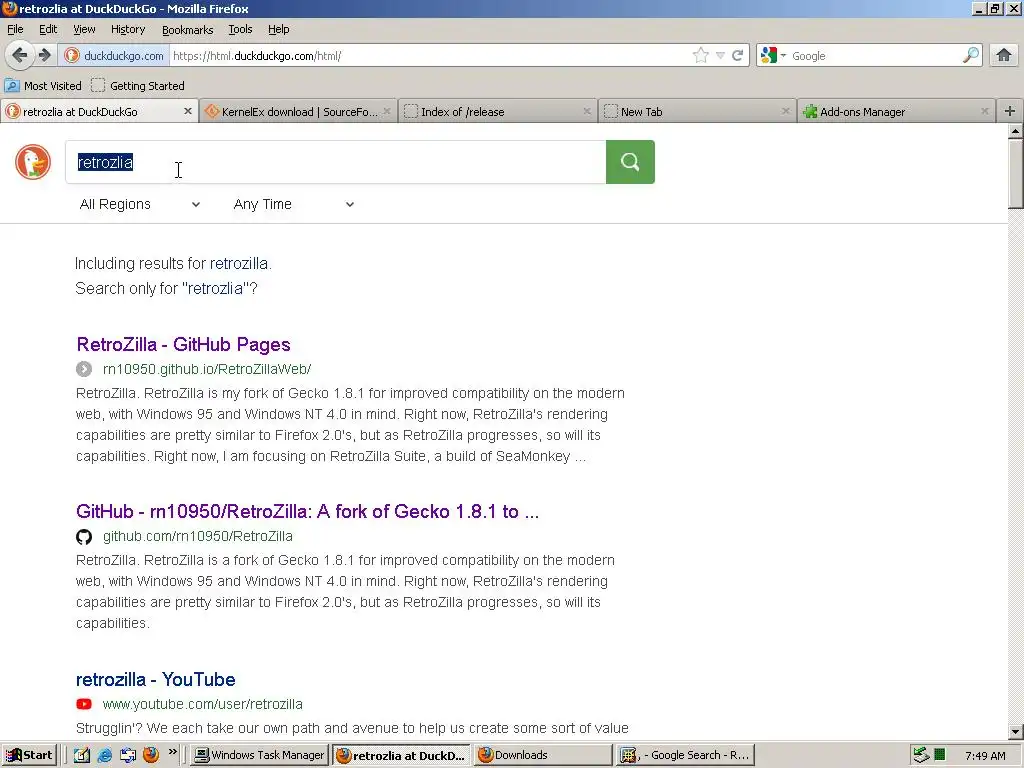
Task: Switch to Google Search taskbar window
Action: pyautogui.click(x=685, y=755)
